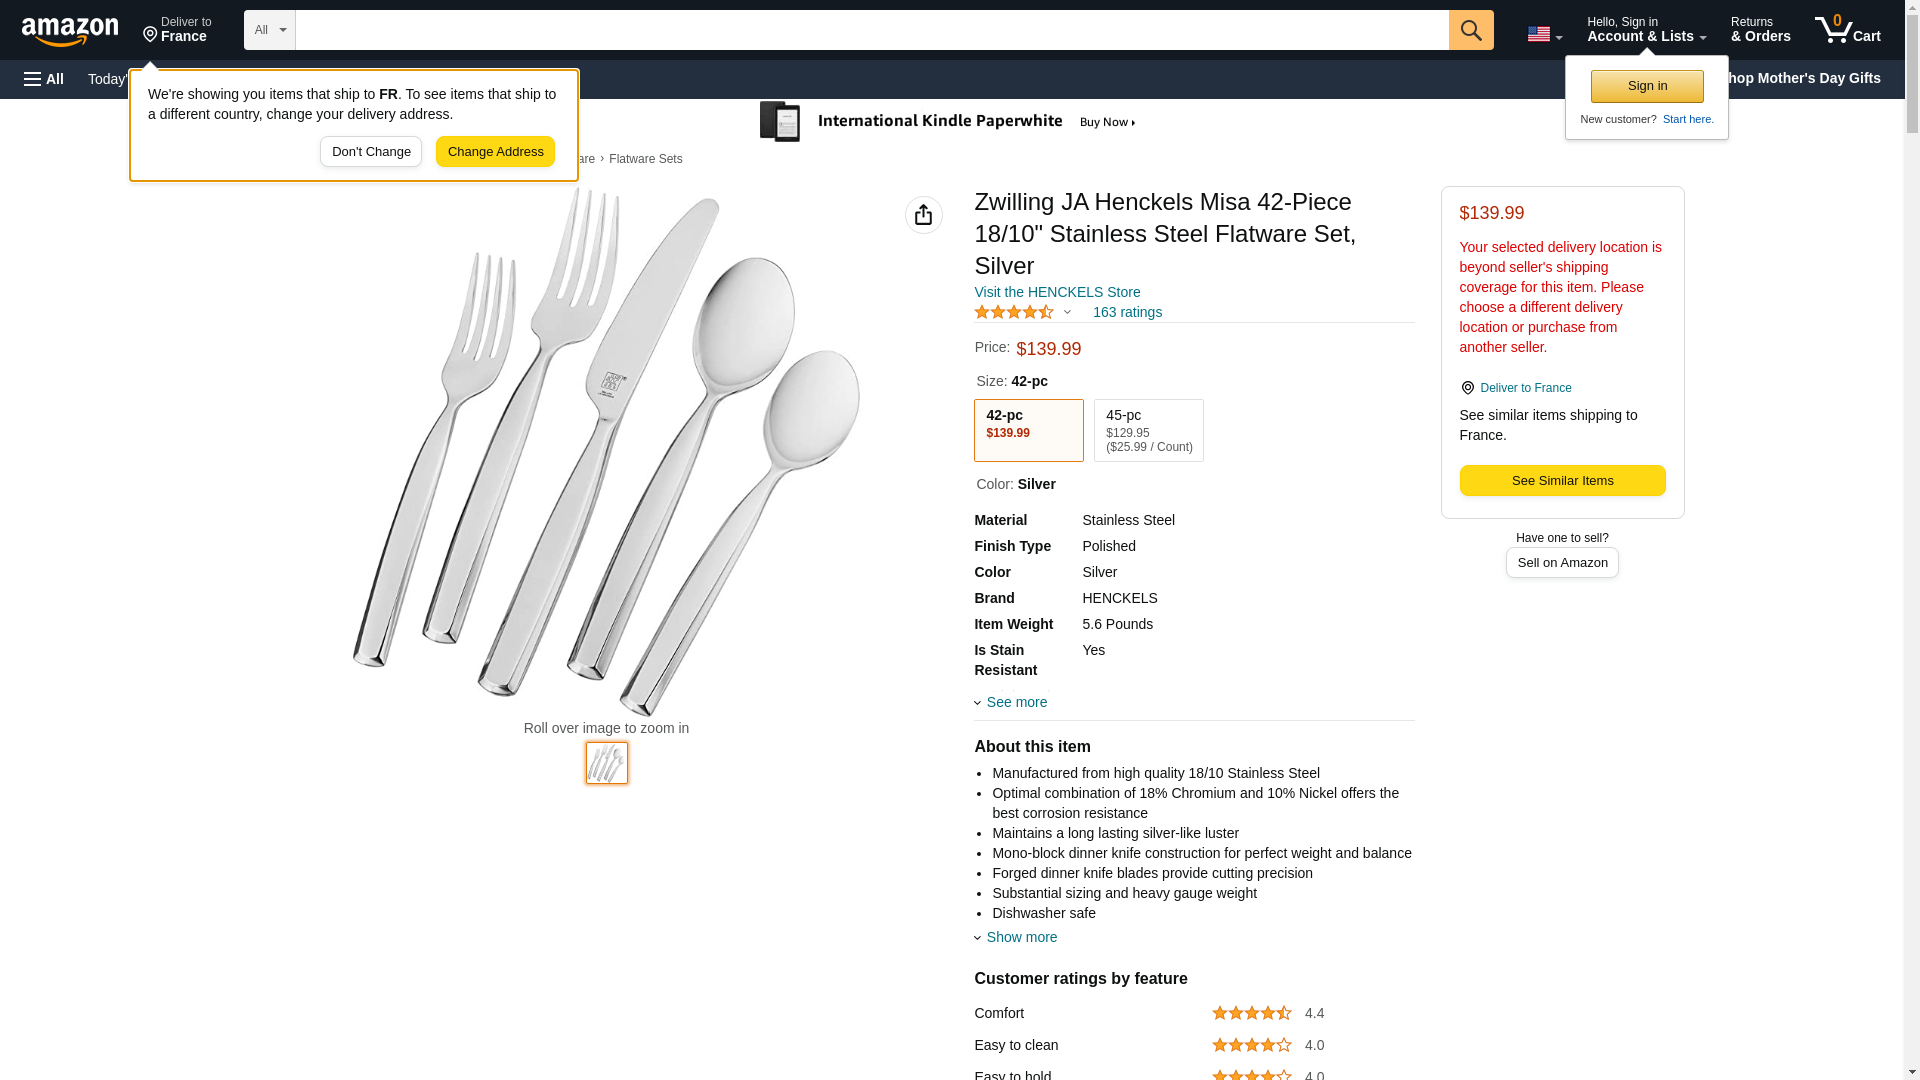Open the All search category dropdown
Viewport: 1920px width, 1080px height.
click(269, 30)
